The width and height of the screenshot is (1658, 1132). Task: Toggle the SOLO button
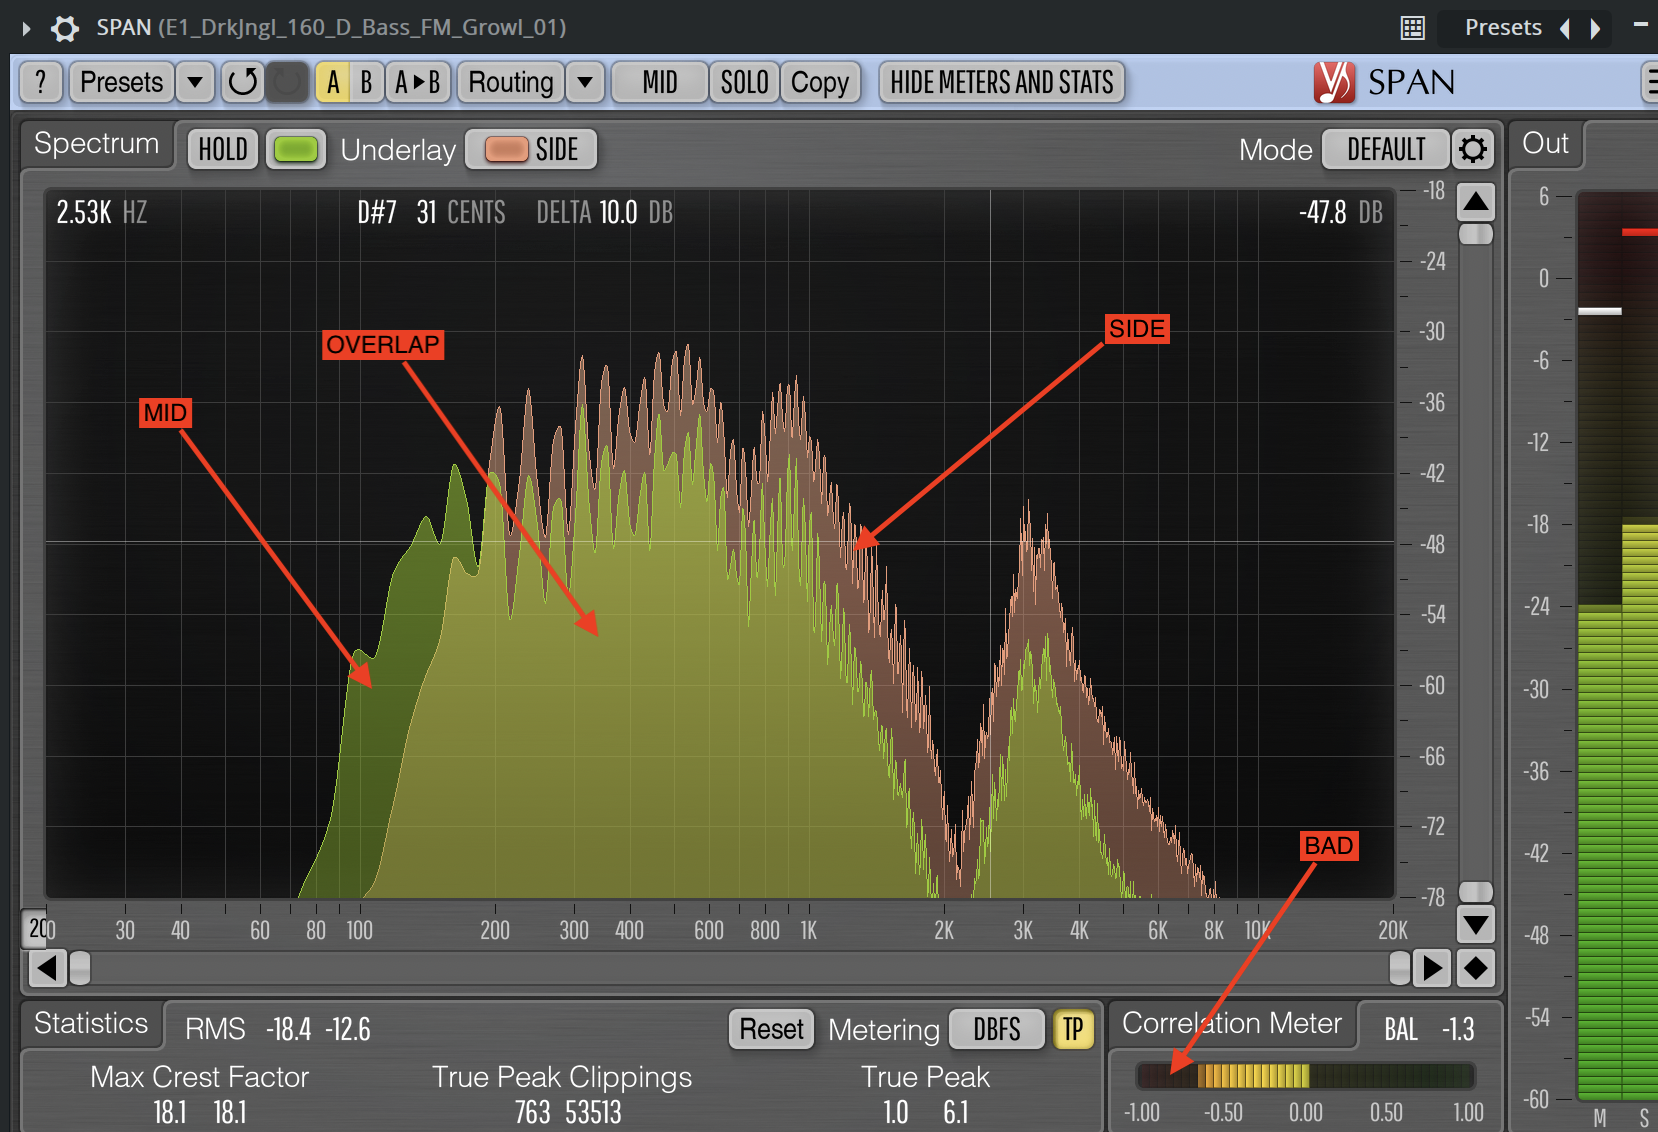(x=745, y=82)
